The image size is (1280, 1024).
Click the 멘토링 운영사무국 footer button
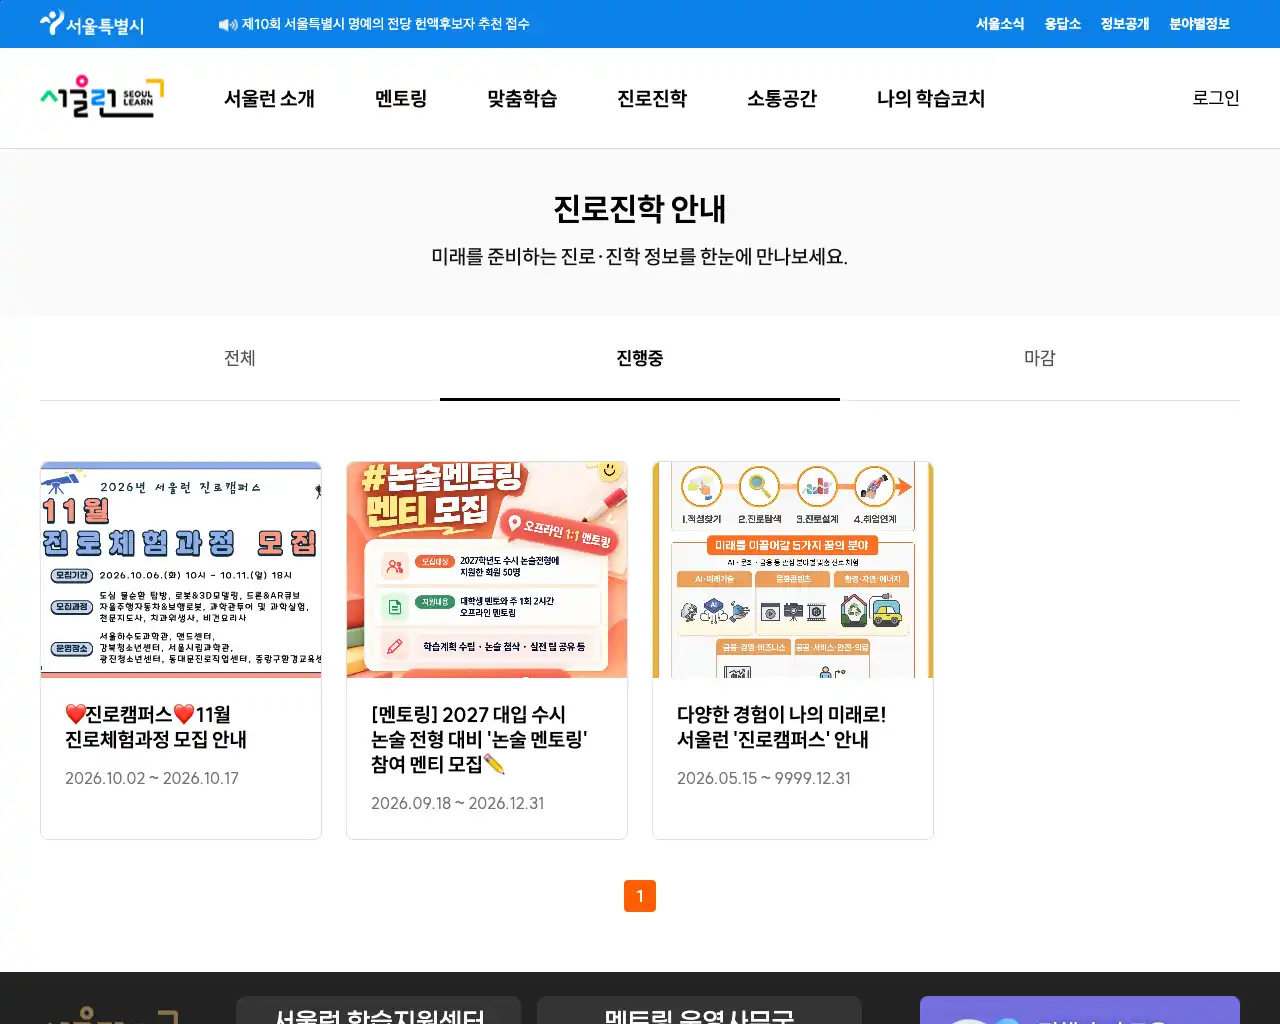699,1010
